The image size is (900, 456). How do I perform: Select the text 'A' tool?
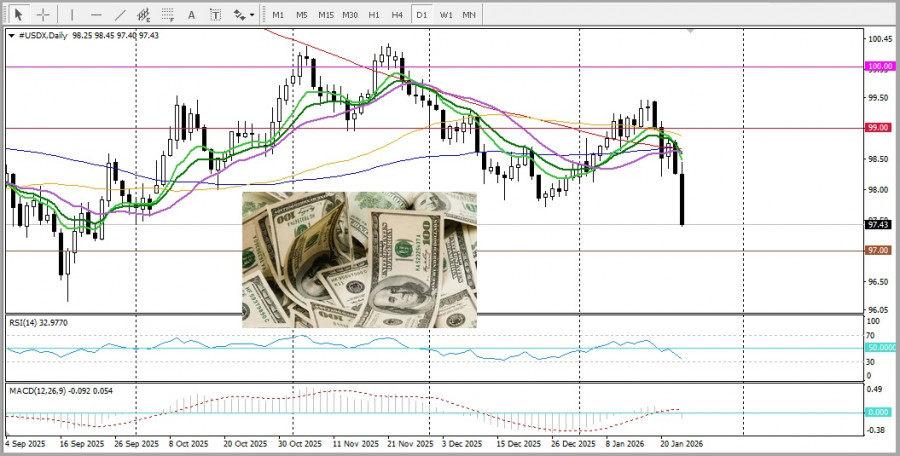tap(192, 15)
